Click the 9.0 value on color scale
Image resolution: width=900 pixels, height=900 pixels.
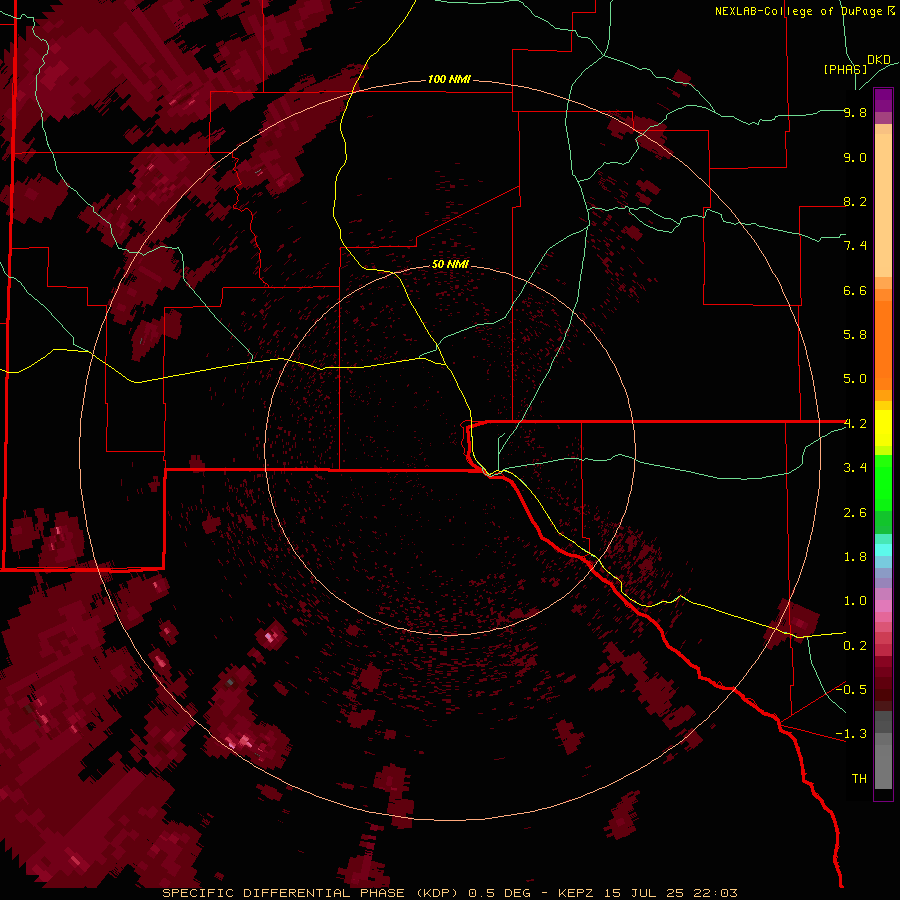coord(855,158)
